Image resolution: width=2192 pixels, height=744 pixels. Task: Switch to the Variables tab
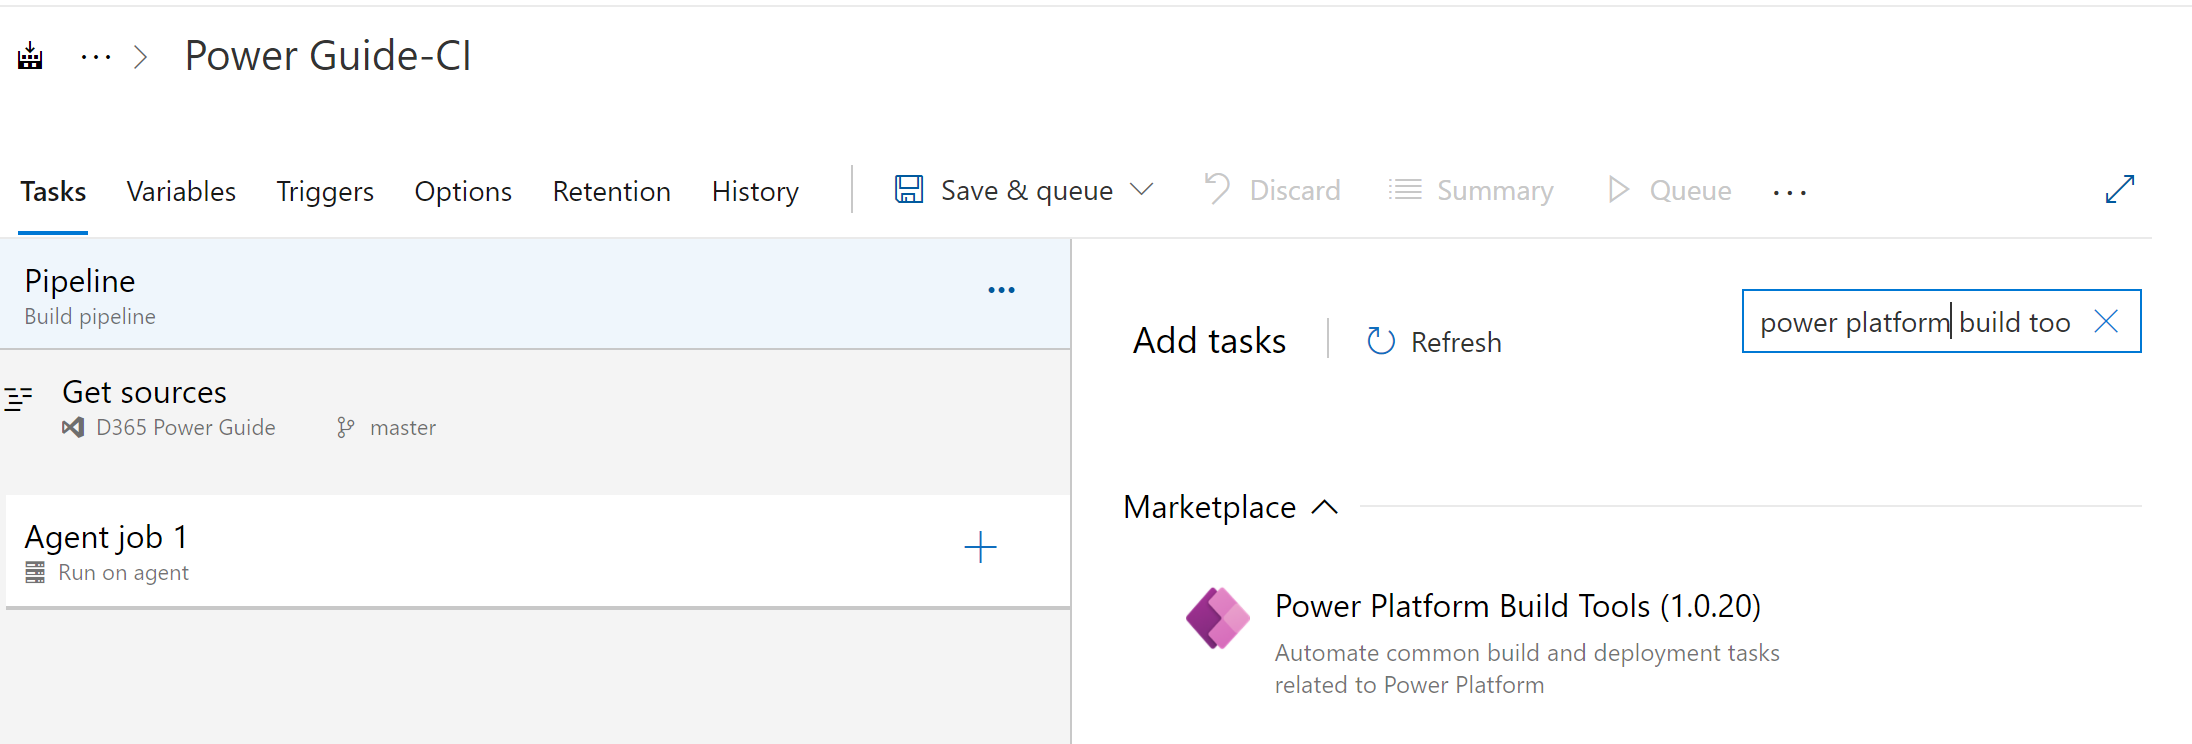(x=181, y=191)
